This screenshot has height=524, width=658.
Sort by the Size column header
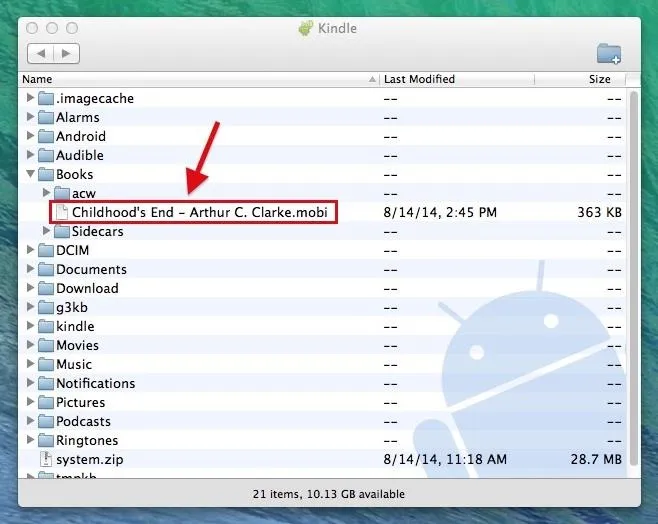(x=580, y=79)
